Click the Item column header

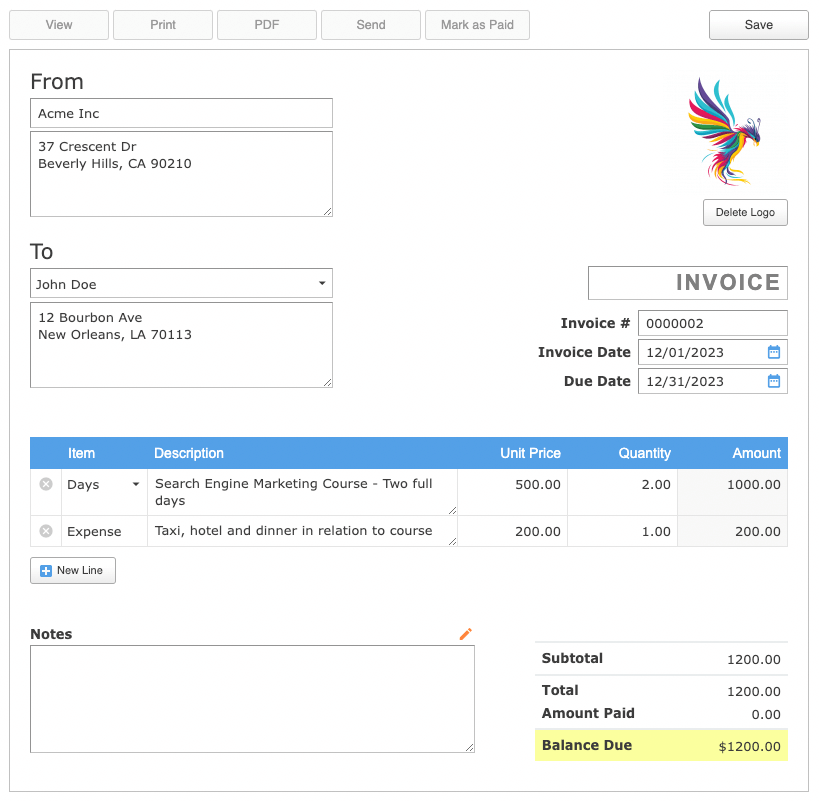pos(81,453)
